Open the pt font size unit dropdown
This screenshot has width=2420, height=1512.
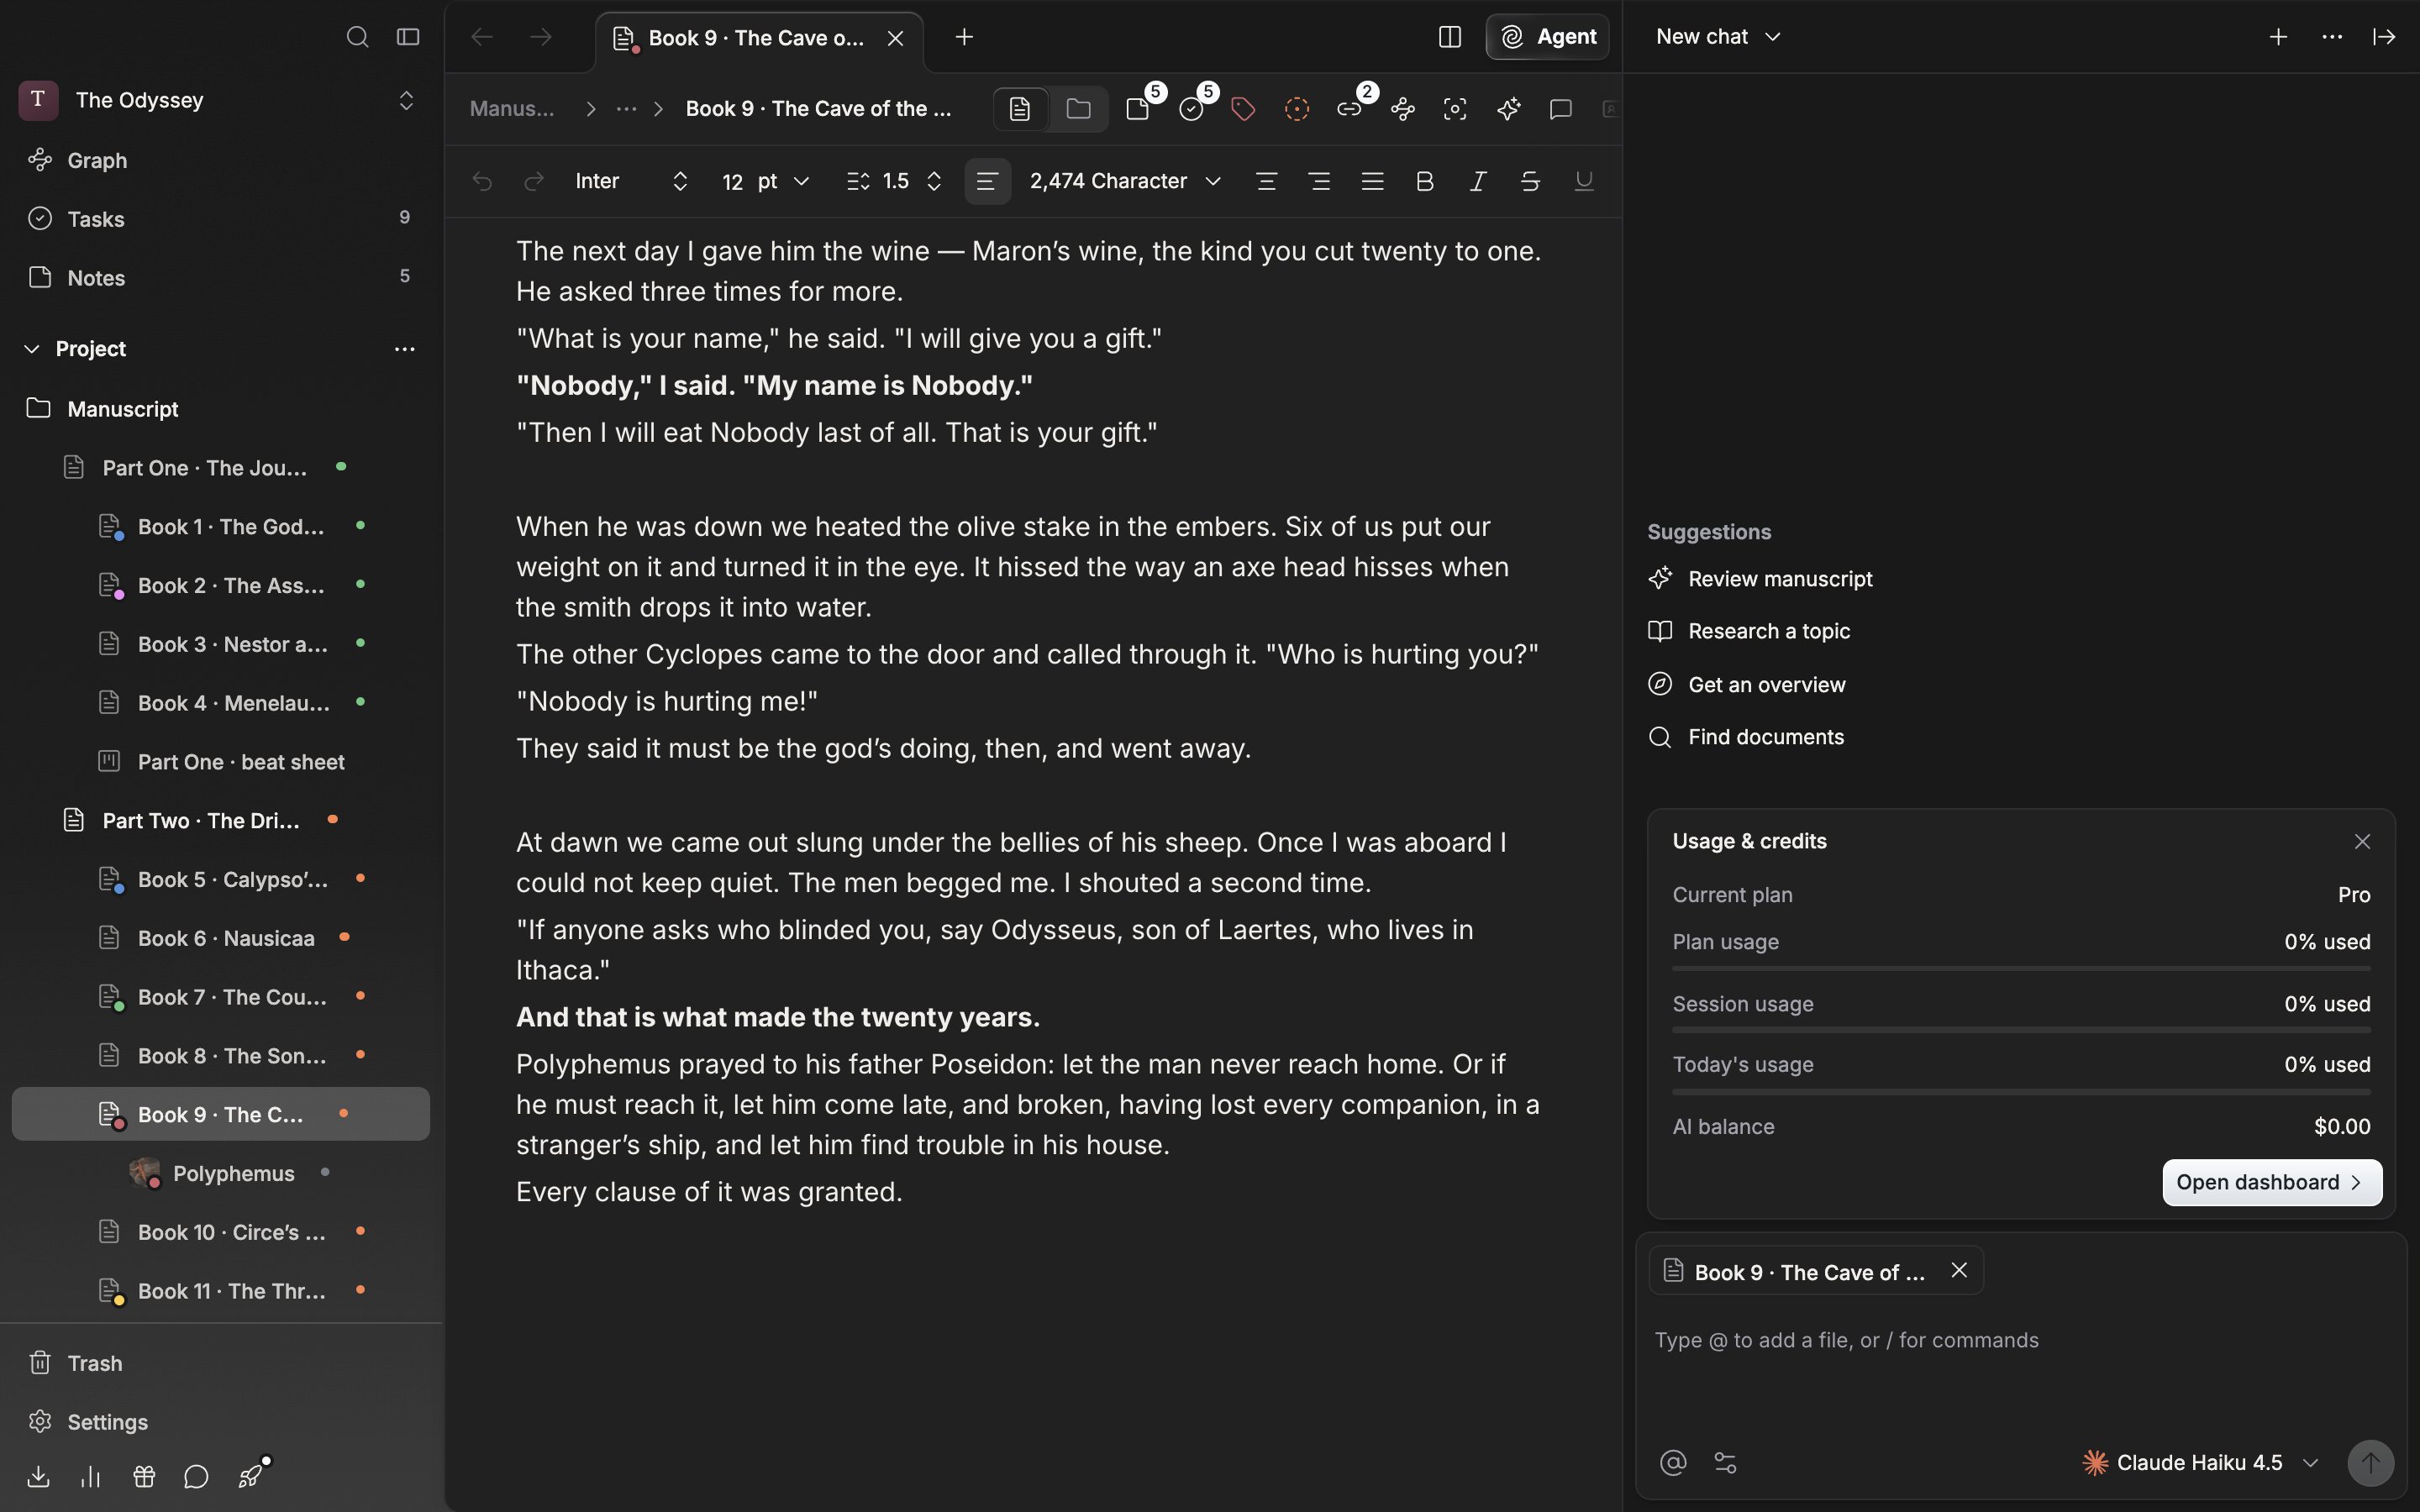tap(784, 181)
